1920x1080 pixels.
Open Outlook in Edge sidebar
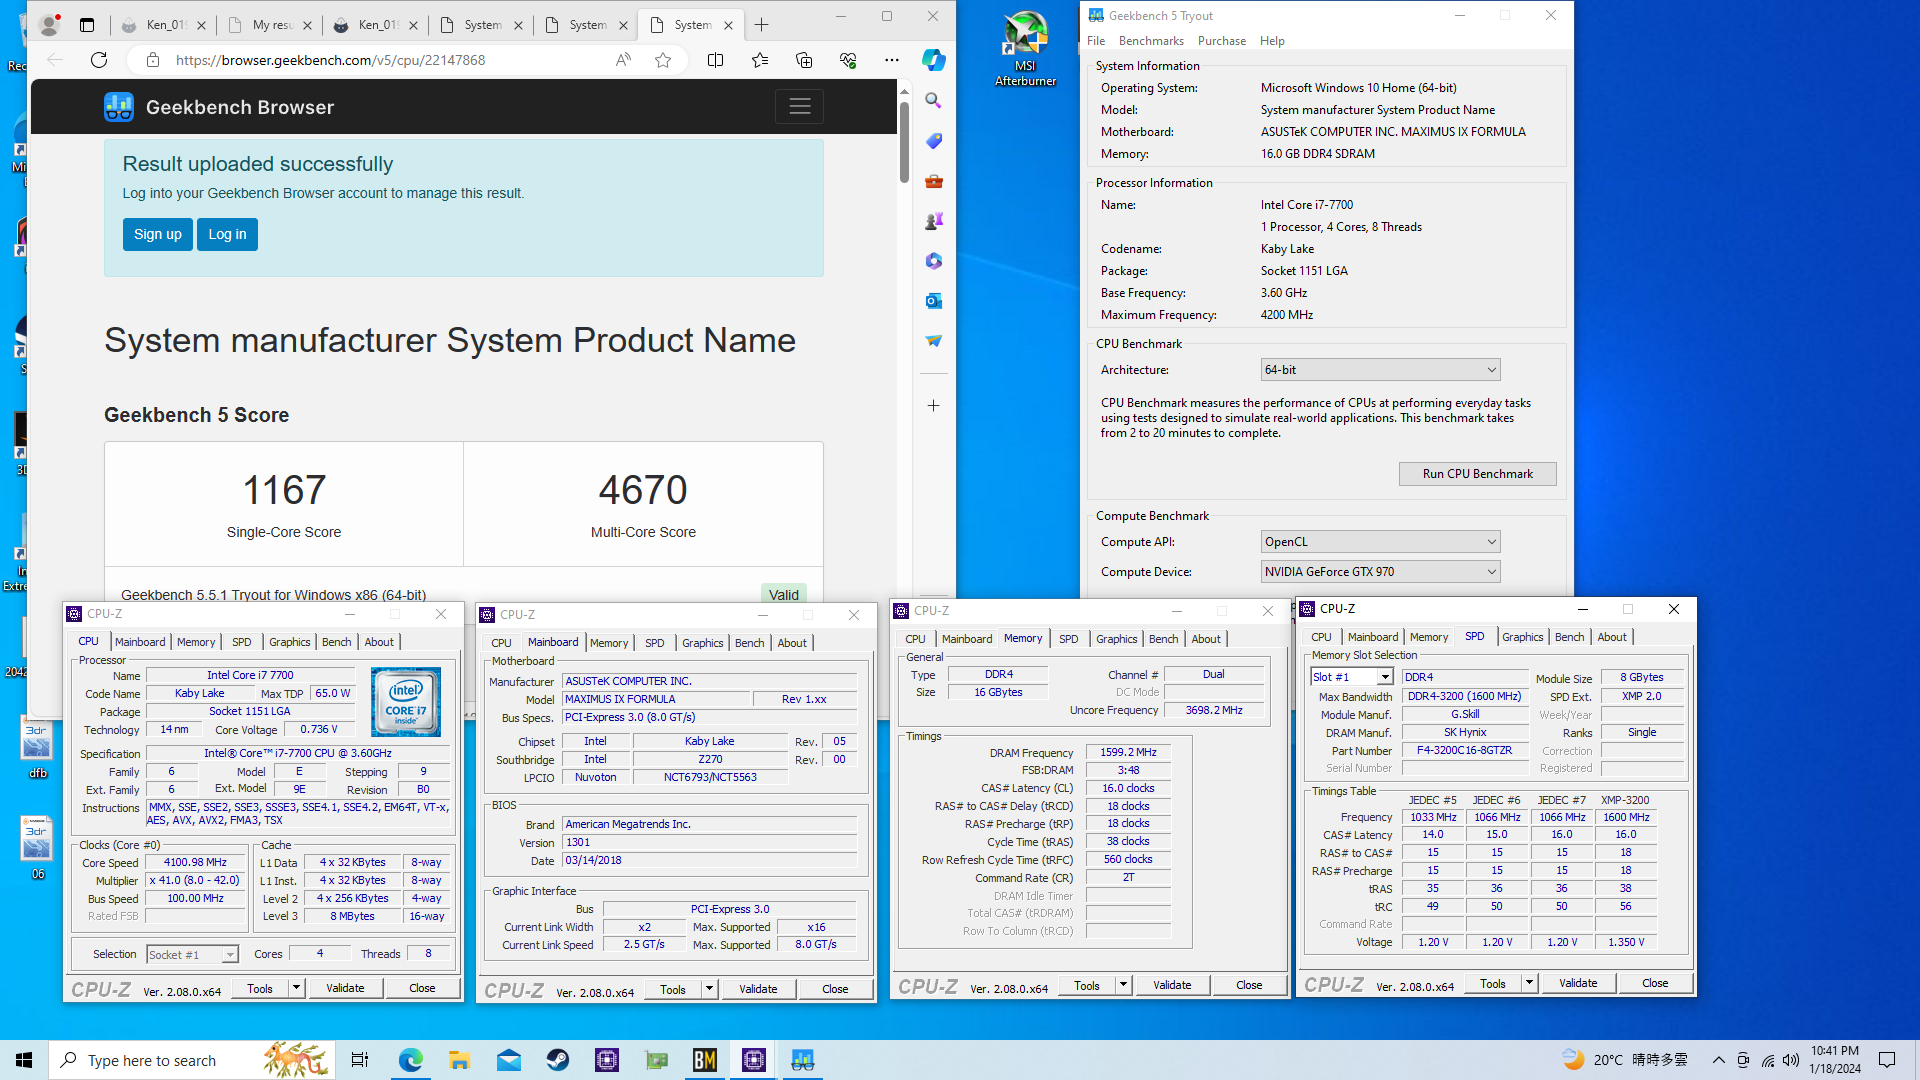pos(933,301)
